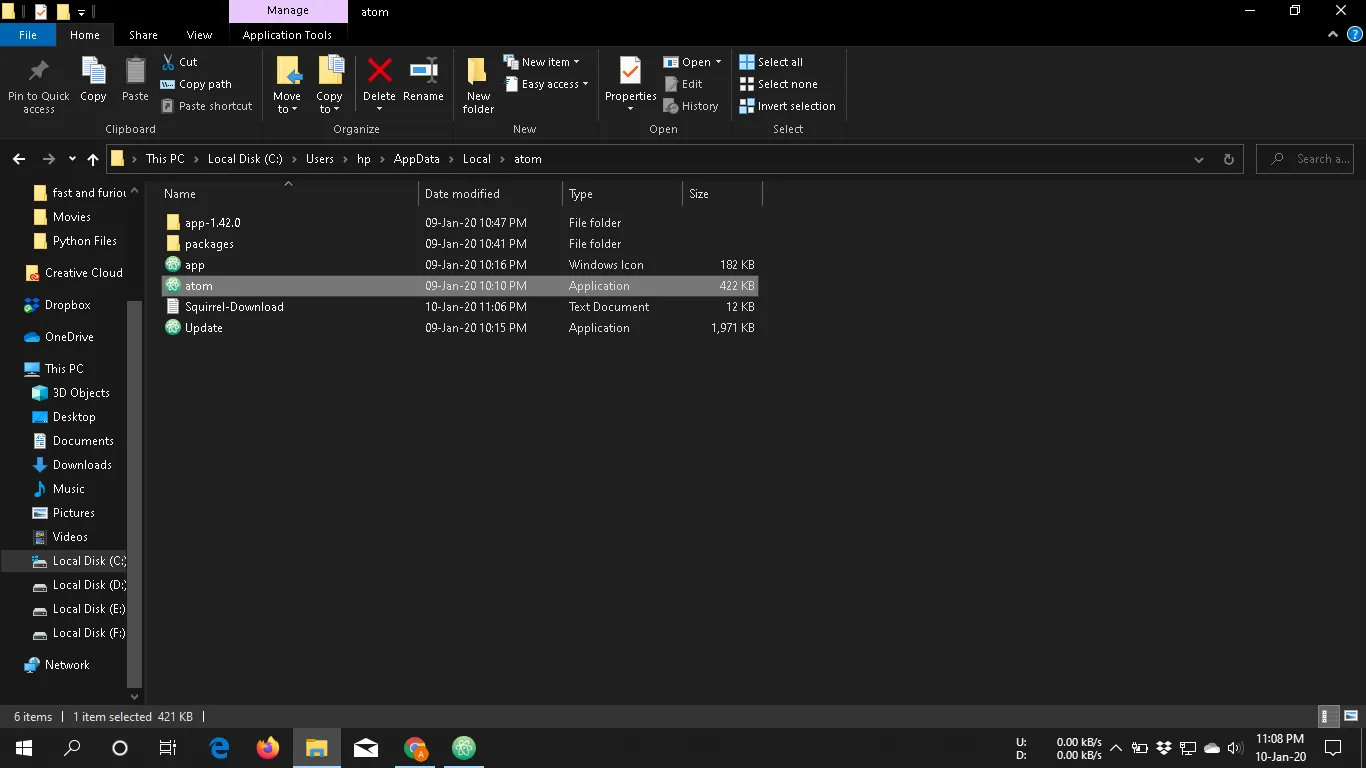The height and width of the screenshot is (768, 1366).
Task: Select the Update application file
Action: pos(460,328)
